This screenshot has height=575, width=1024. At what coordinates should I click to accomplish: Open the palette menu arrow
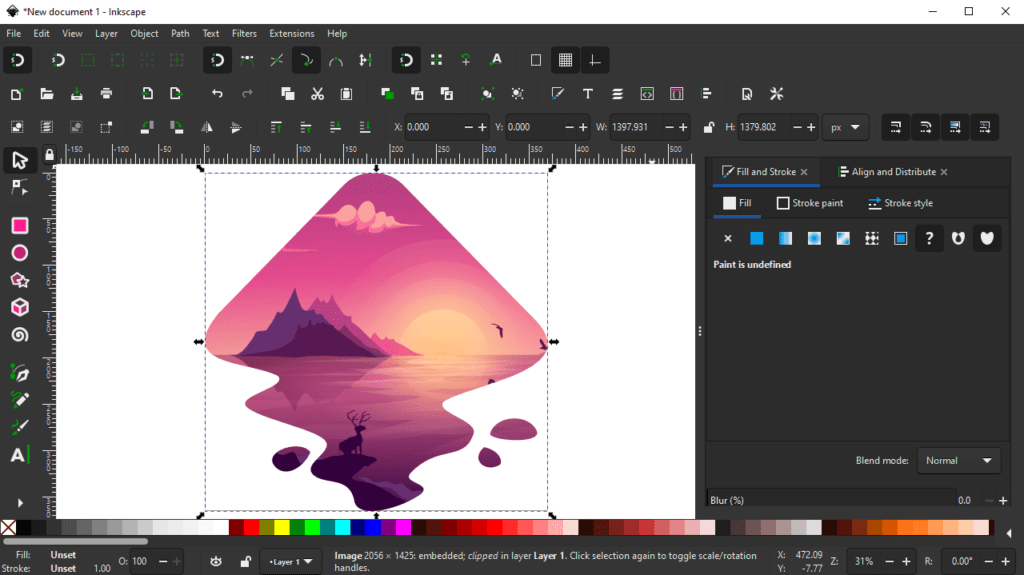pyautogui.click(x=1009, y=533)
